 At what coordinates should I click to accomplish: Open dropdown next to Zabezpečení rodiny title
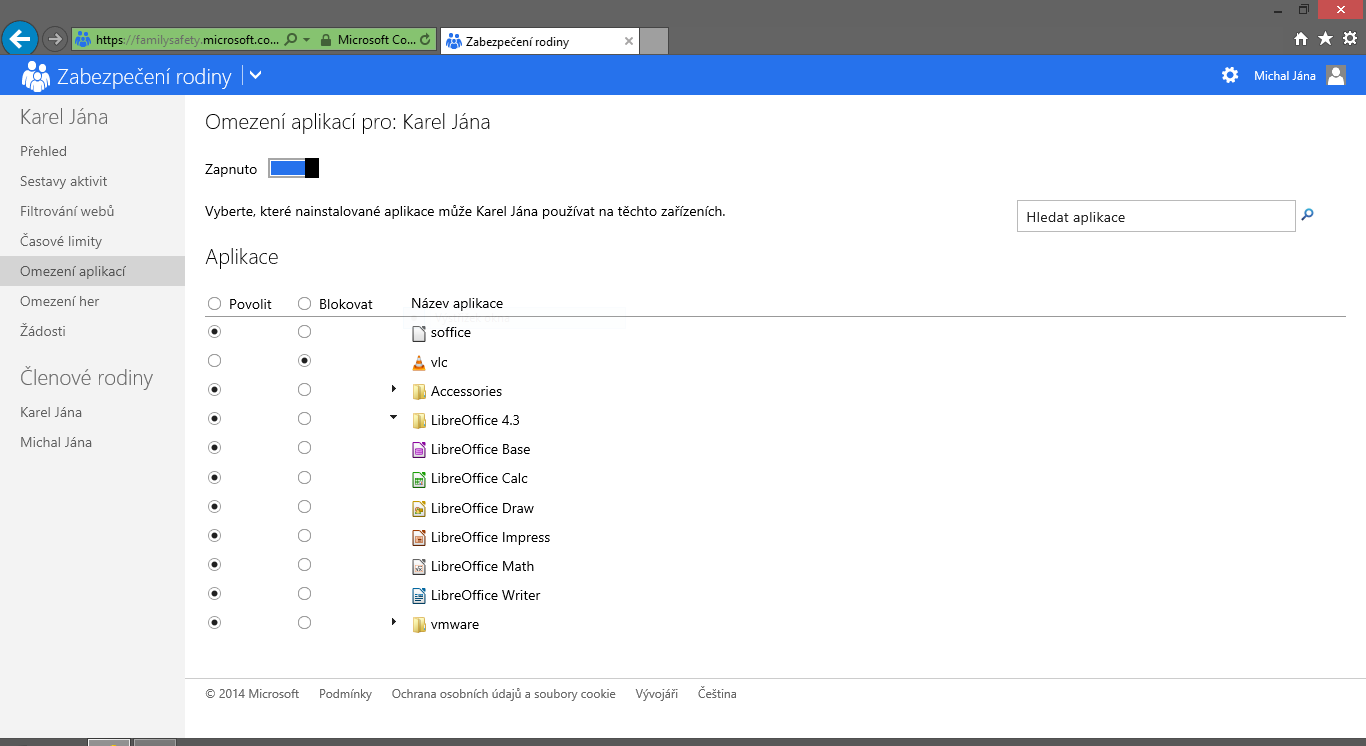pos(255,75)
